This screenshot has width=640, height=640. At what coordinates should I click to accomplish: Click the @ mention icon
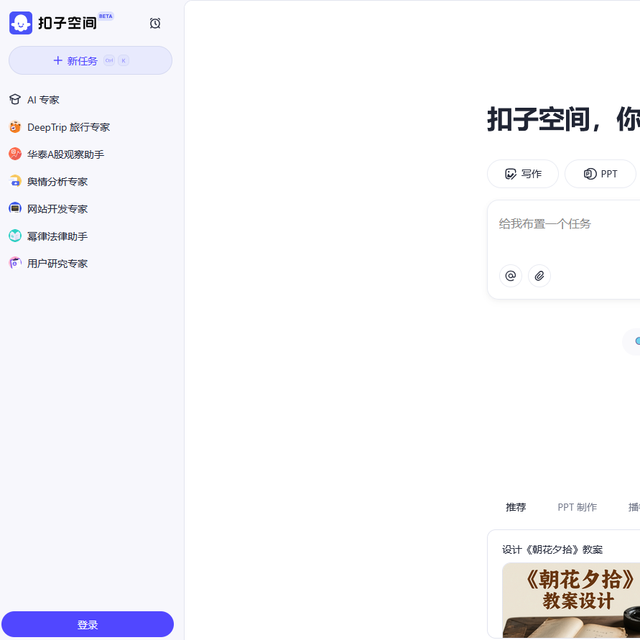coord(510,276)
